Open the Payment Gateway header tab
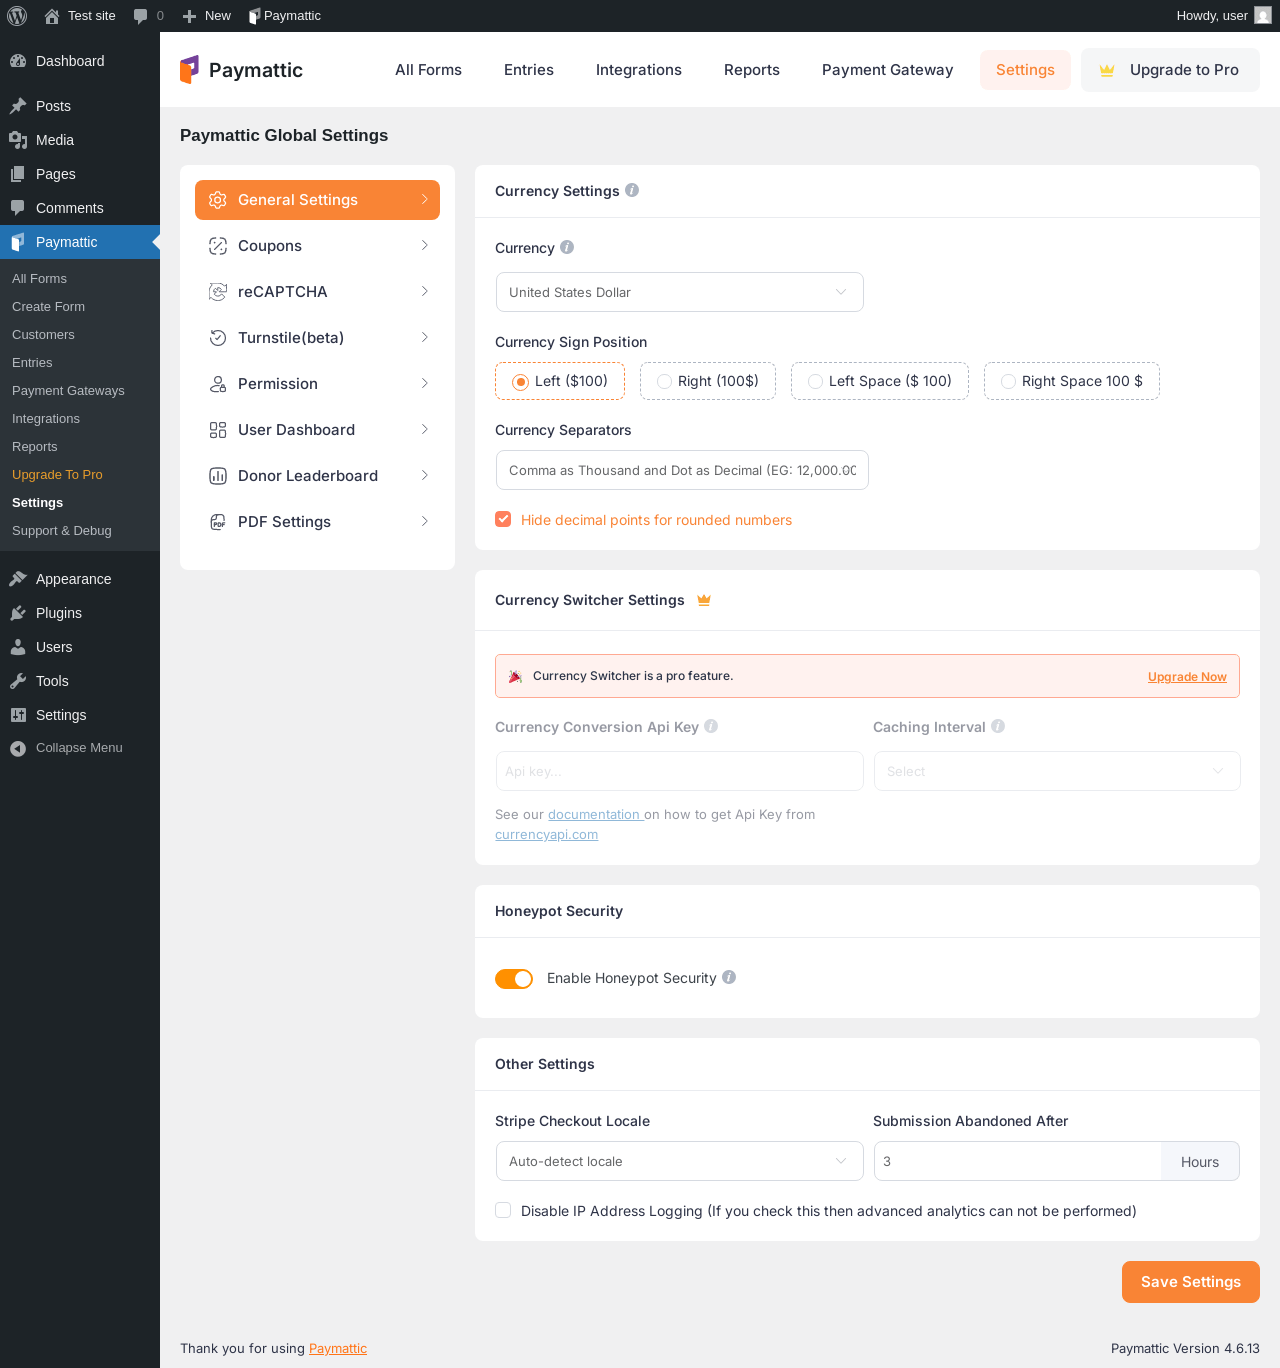The height and width of the screenshot is (1368, 1280). click(x=888, y=70)
